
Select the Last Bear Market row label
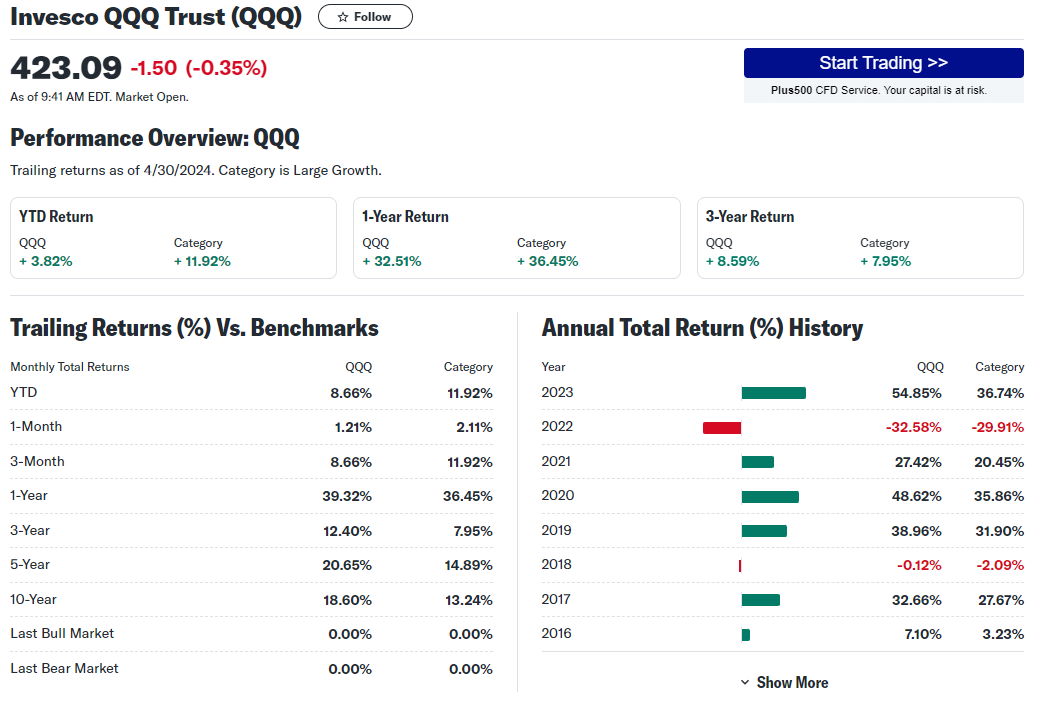(x=64, y=668)
